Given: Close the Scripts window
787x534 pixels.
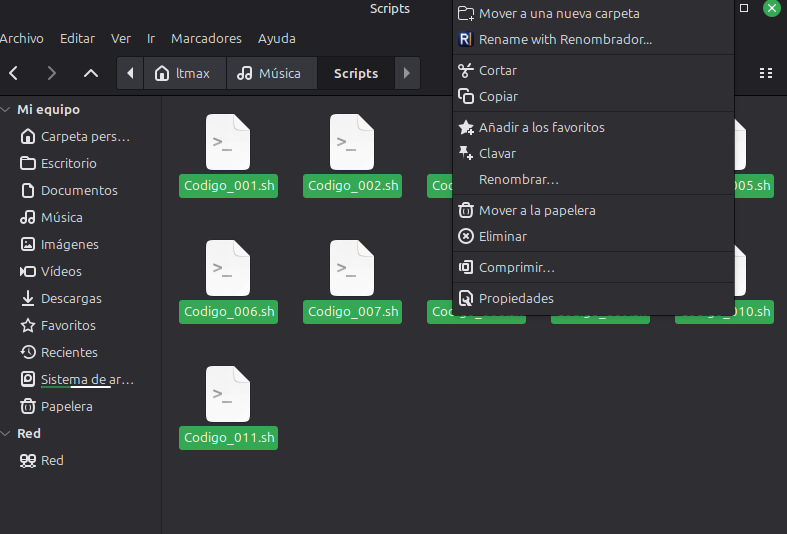Looking at the screenshot, I should click(771, 8).
